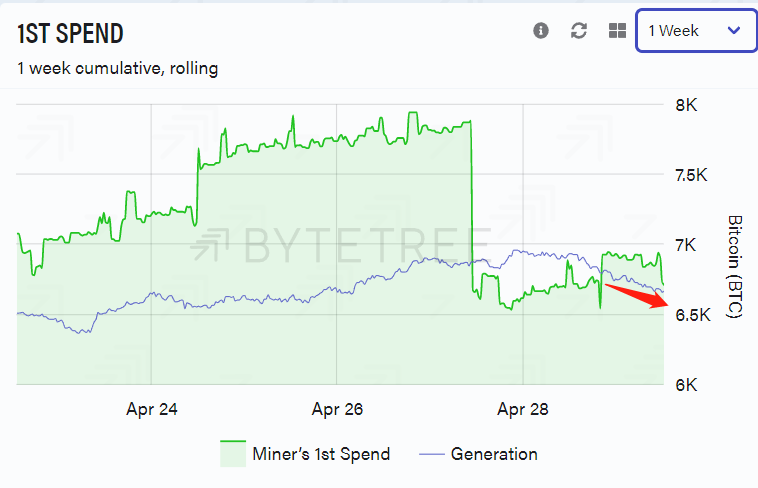The image size is (758, 488).
Task: Click the chevron arrow in the 1 Week selector
Action: pos(734,30)
